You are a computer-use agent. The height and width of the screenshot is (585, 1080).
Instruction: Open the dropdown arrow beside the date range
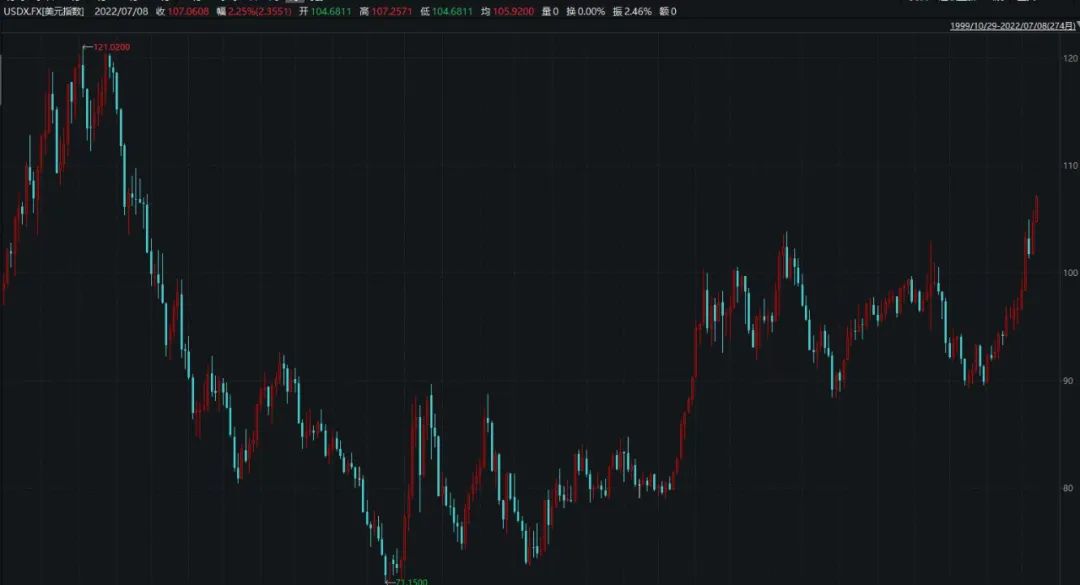(1077, 26)
